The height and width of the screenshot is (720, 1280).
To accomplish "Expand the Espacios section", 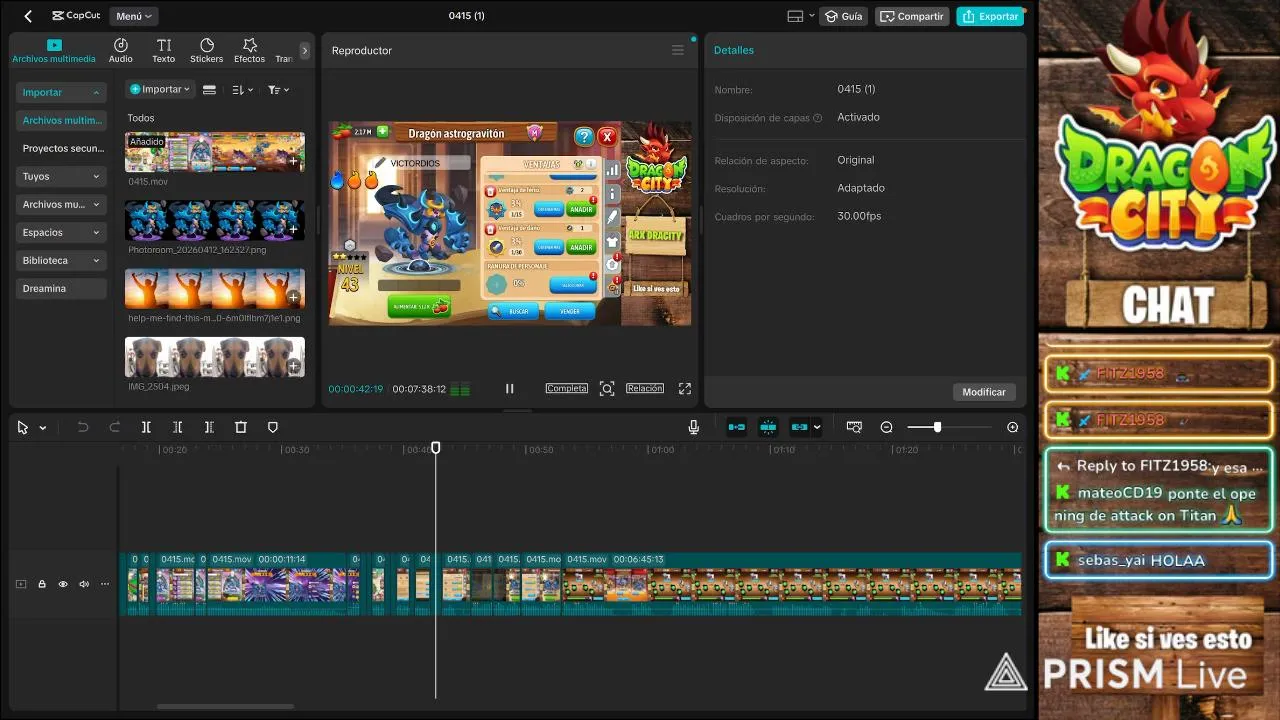I will pyautogui.click(x=61, y=232).
